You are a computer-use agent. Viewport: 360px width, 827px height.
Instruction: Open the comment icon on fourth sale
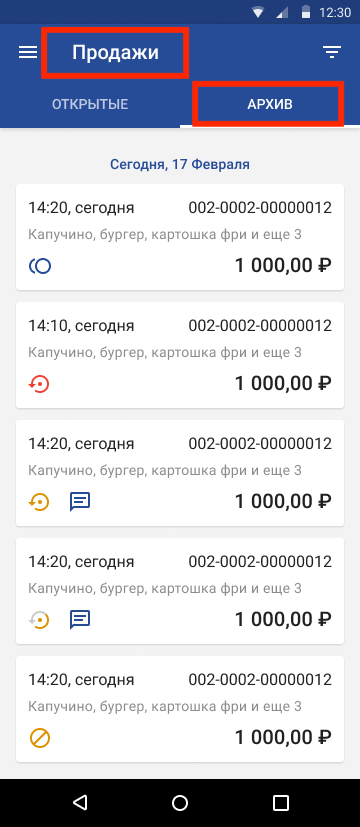point(80,620)
